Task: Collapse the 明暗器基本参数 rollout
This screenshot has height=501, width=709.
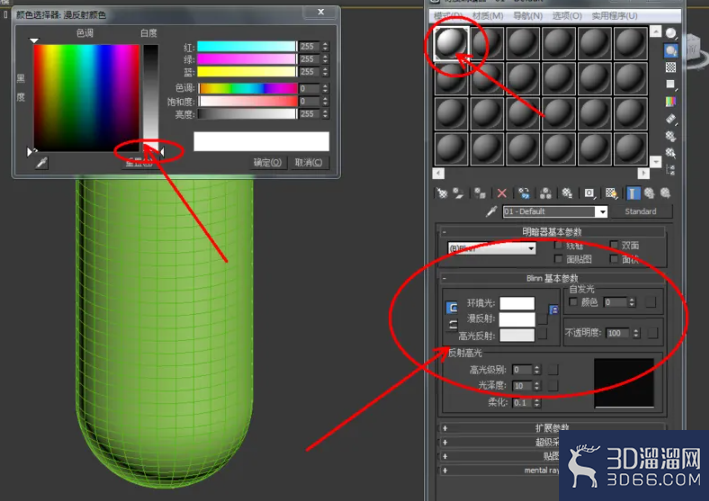Action: point(552,232)
